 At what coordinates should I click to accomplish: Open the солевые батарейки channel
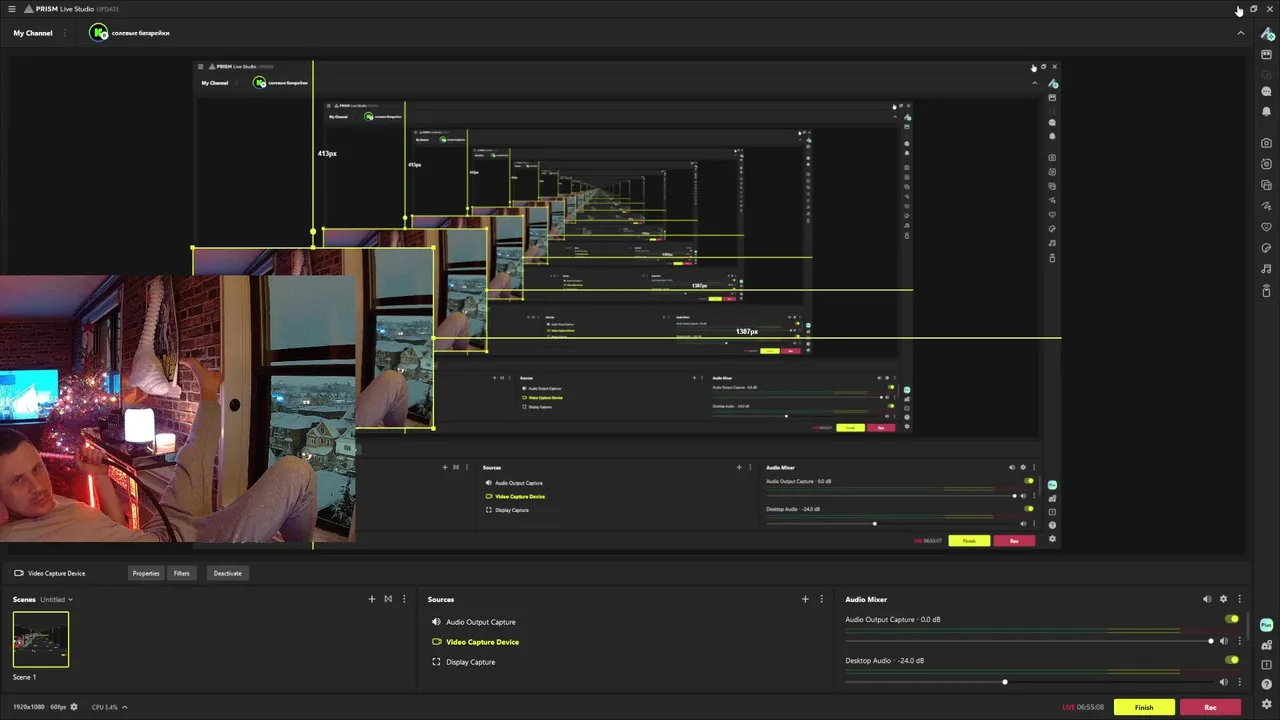[x=129, y=33]
